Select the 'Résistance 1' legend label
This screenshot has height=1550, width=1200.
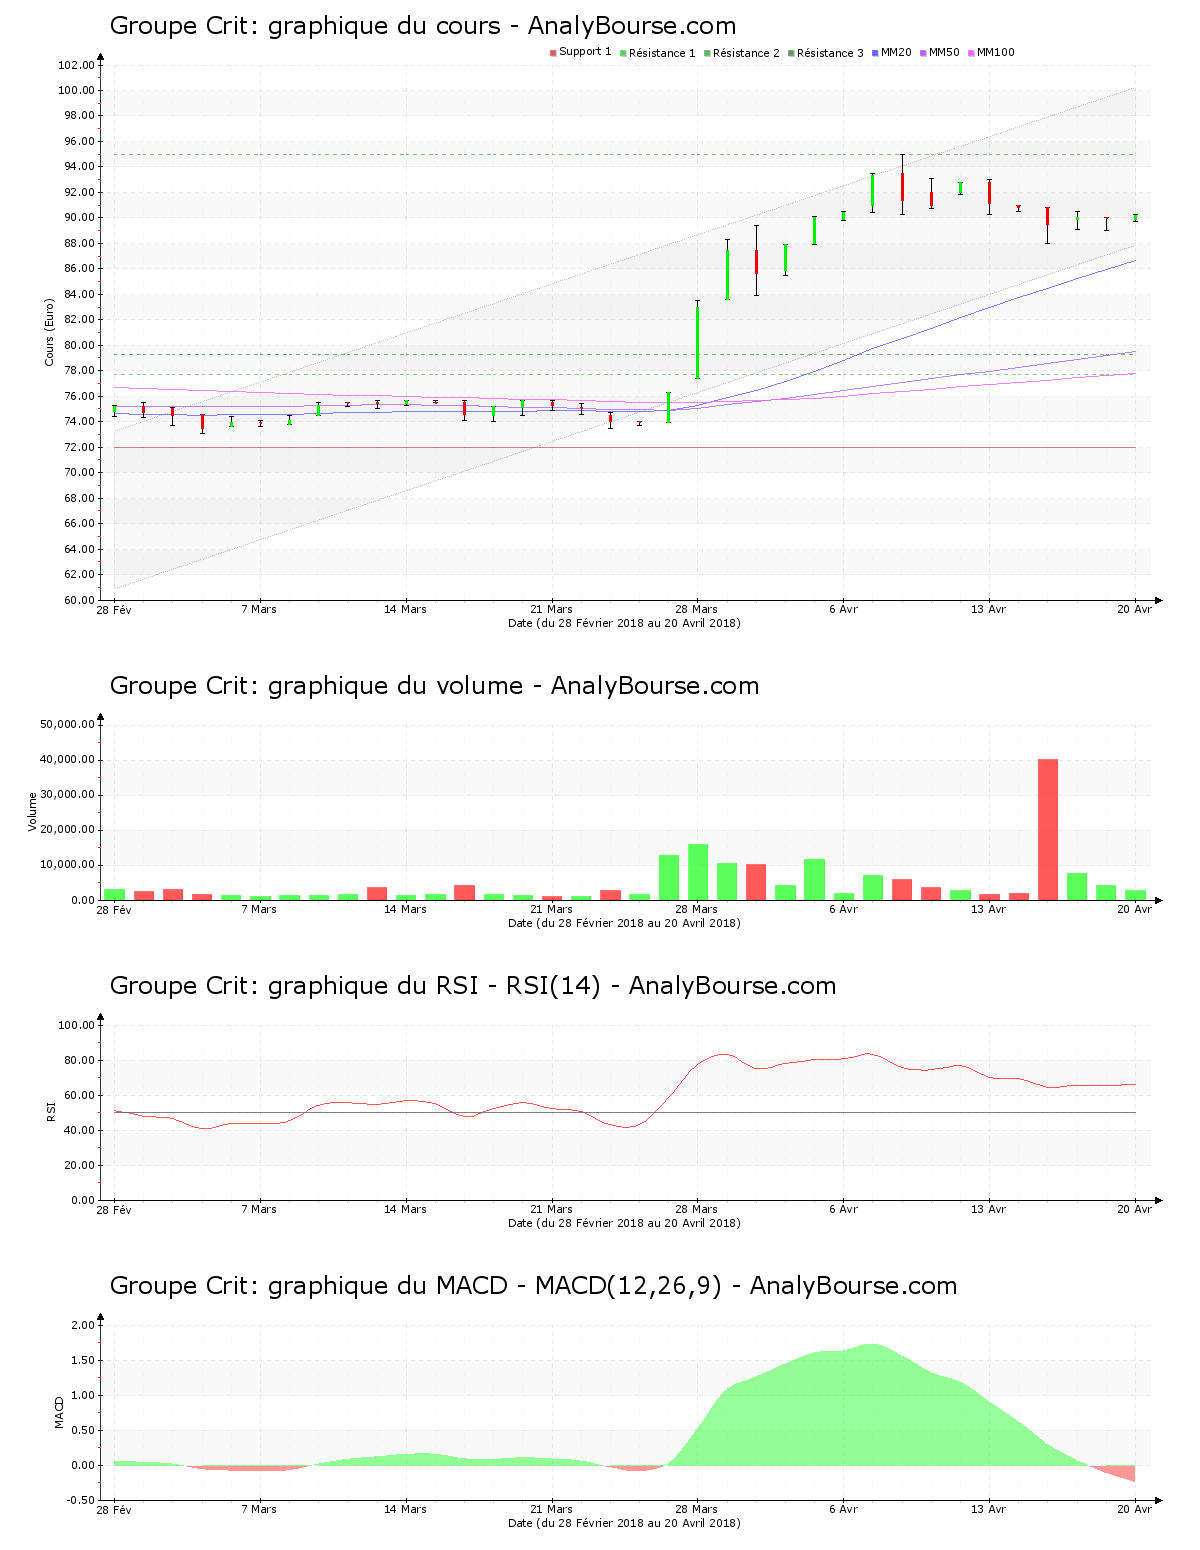pyautogui.click(x=662, y=53)
